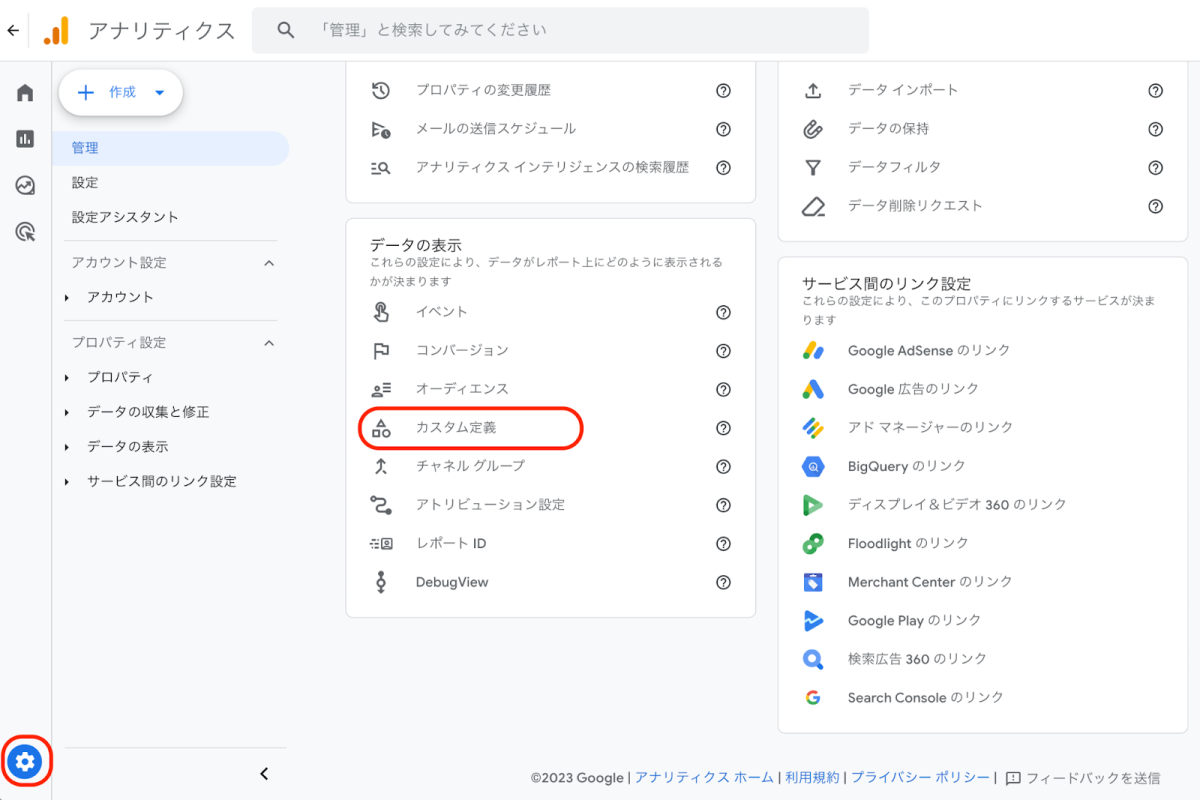Click フィードバックを送信 in footer
The width and height of the screenshot is (1200, 800).
point(1083,777)
